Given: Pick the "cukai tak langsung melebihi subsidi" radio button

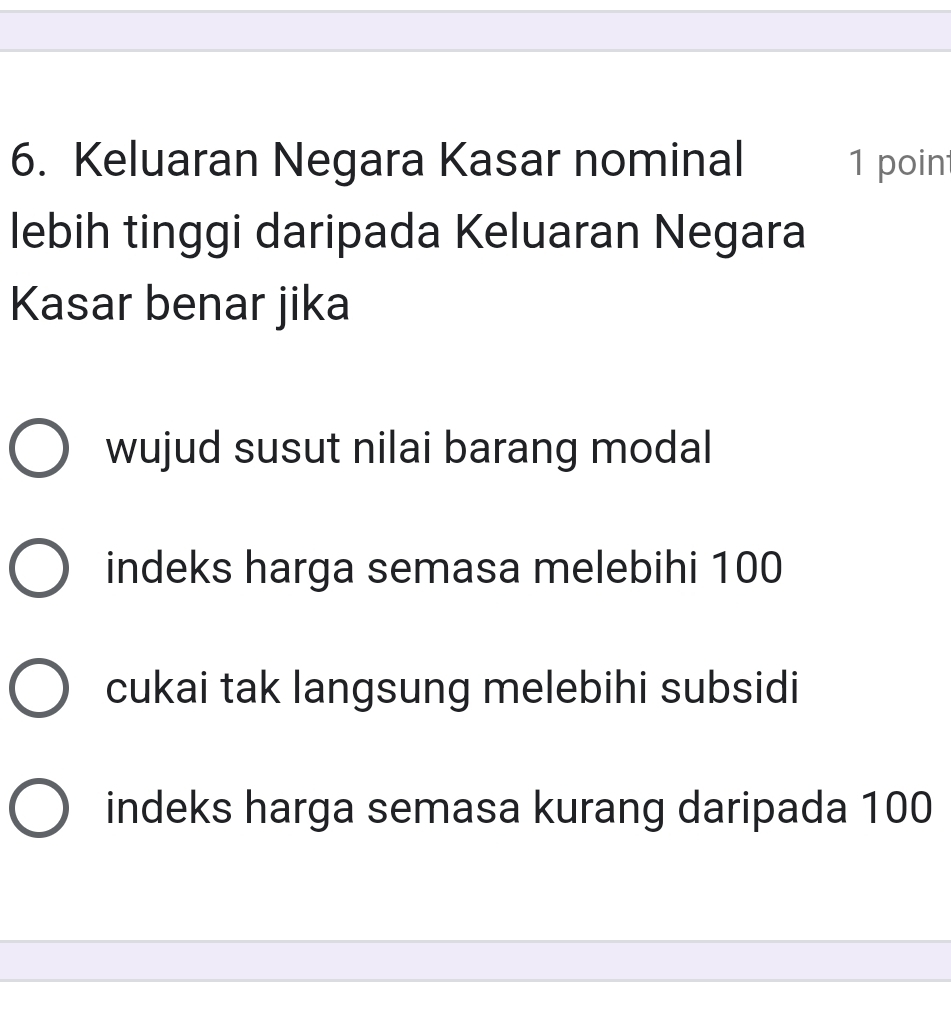Looking at the screenshot, I should coord(40,689).
